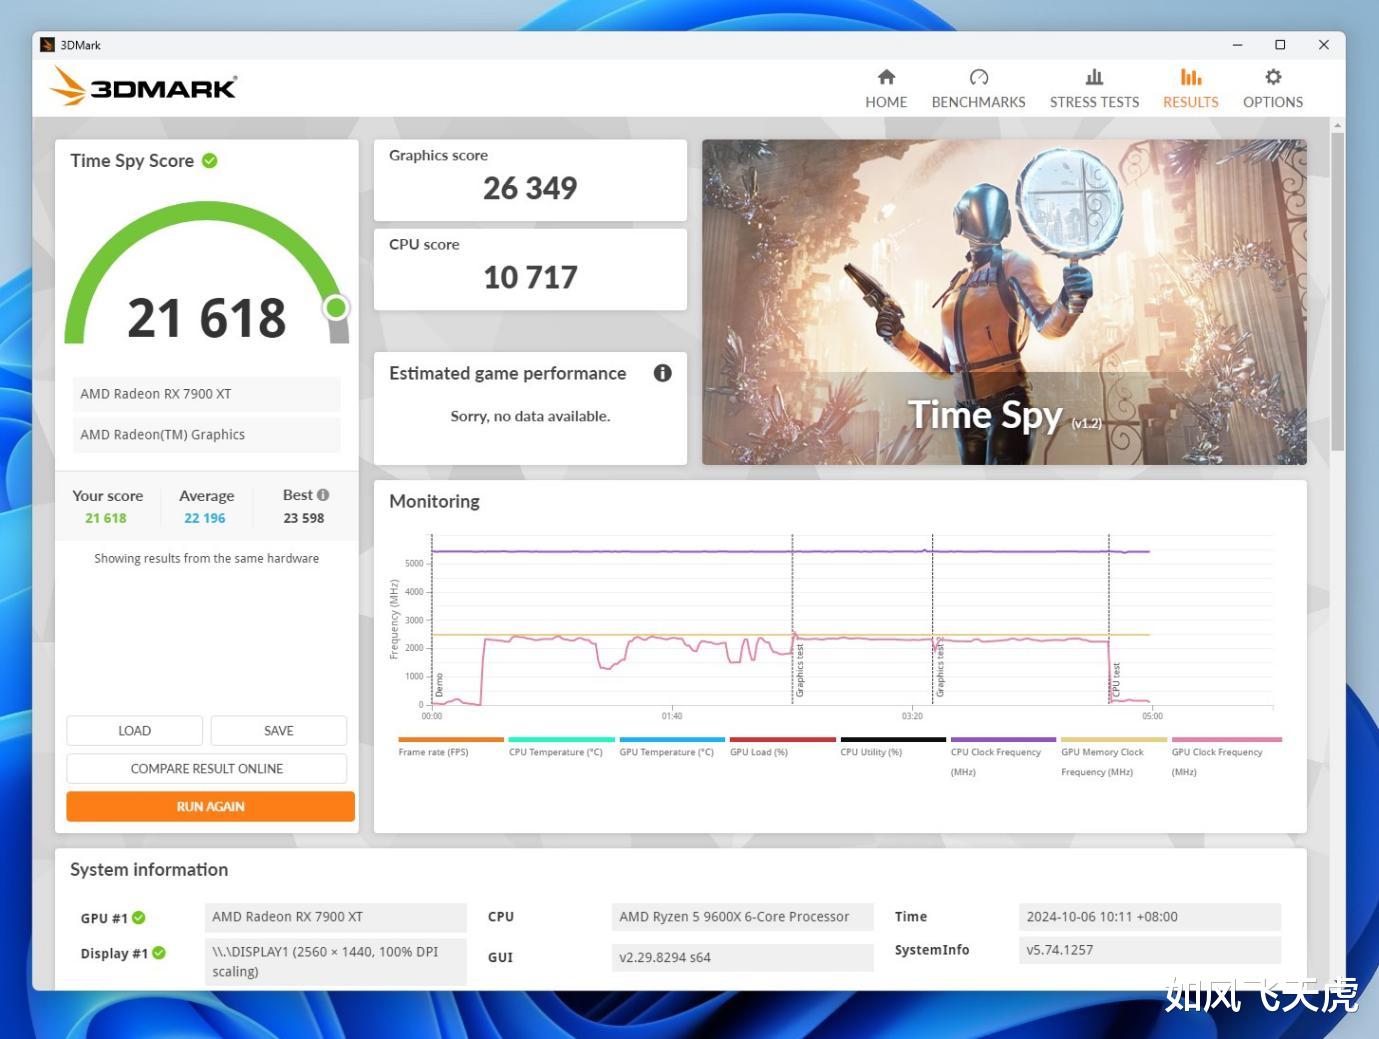Image resolution: width=1379 pixels, height=1039 pixels.
Task: Maximize the 3DMark window
Action: tap(1280, 45)
